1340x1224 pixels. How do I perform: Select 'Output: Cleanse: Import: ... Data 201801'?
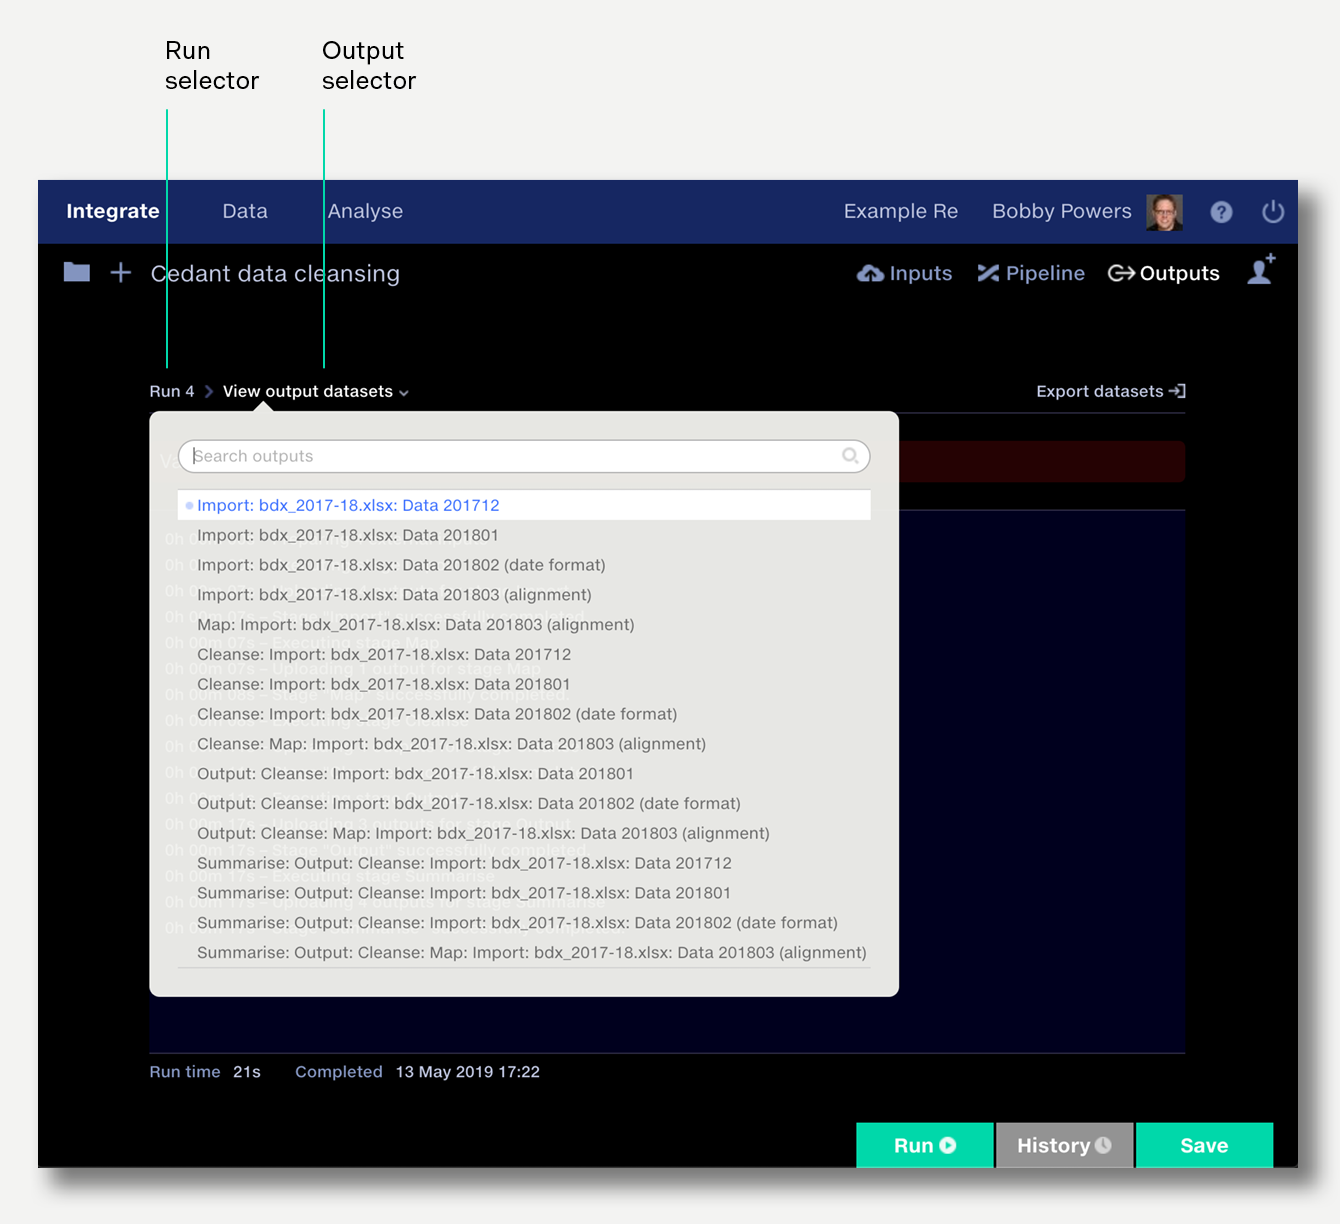pyautogui.click(x=524, y=773)
